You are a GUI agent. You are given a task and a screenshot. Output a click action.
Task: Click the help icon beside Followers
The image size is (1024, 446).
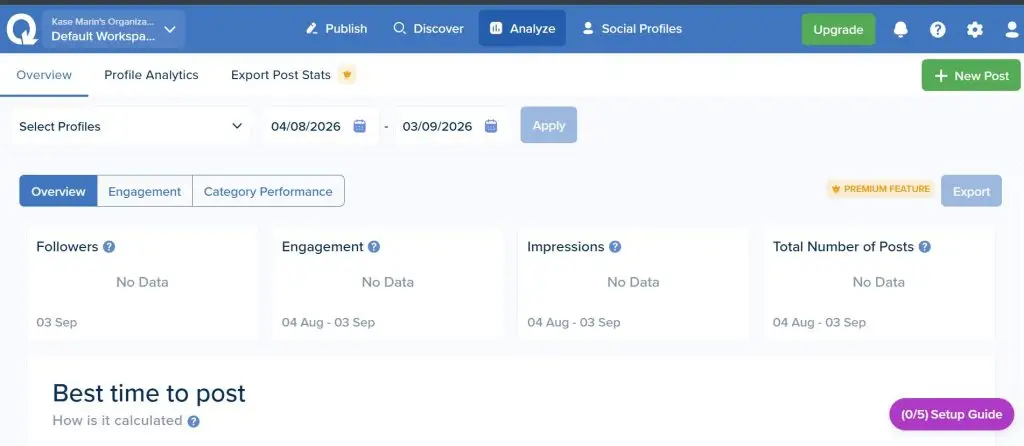coord(109,247)
